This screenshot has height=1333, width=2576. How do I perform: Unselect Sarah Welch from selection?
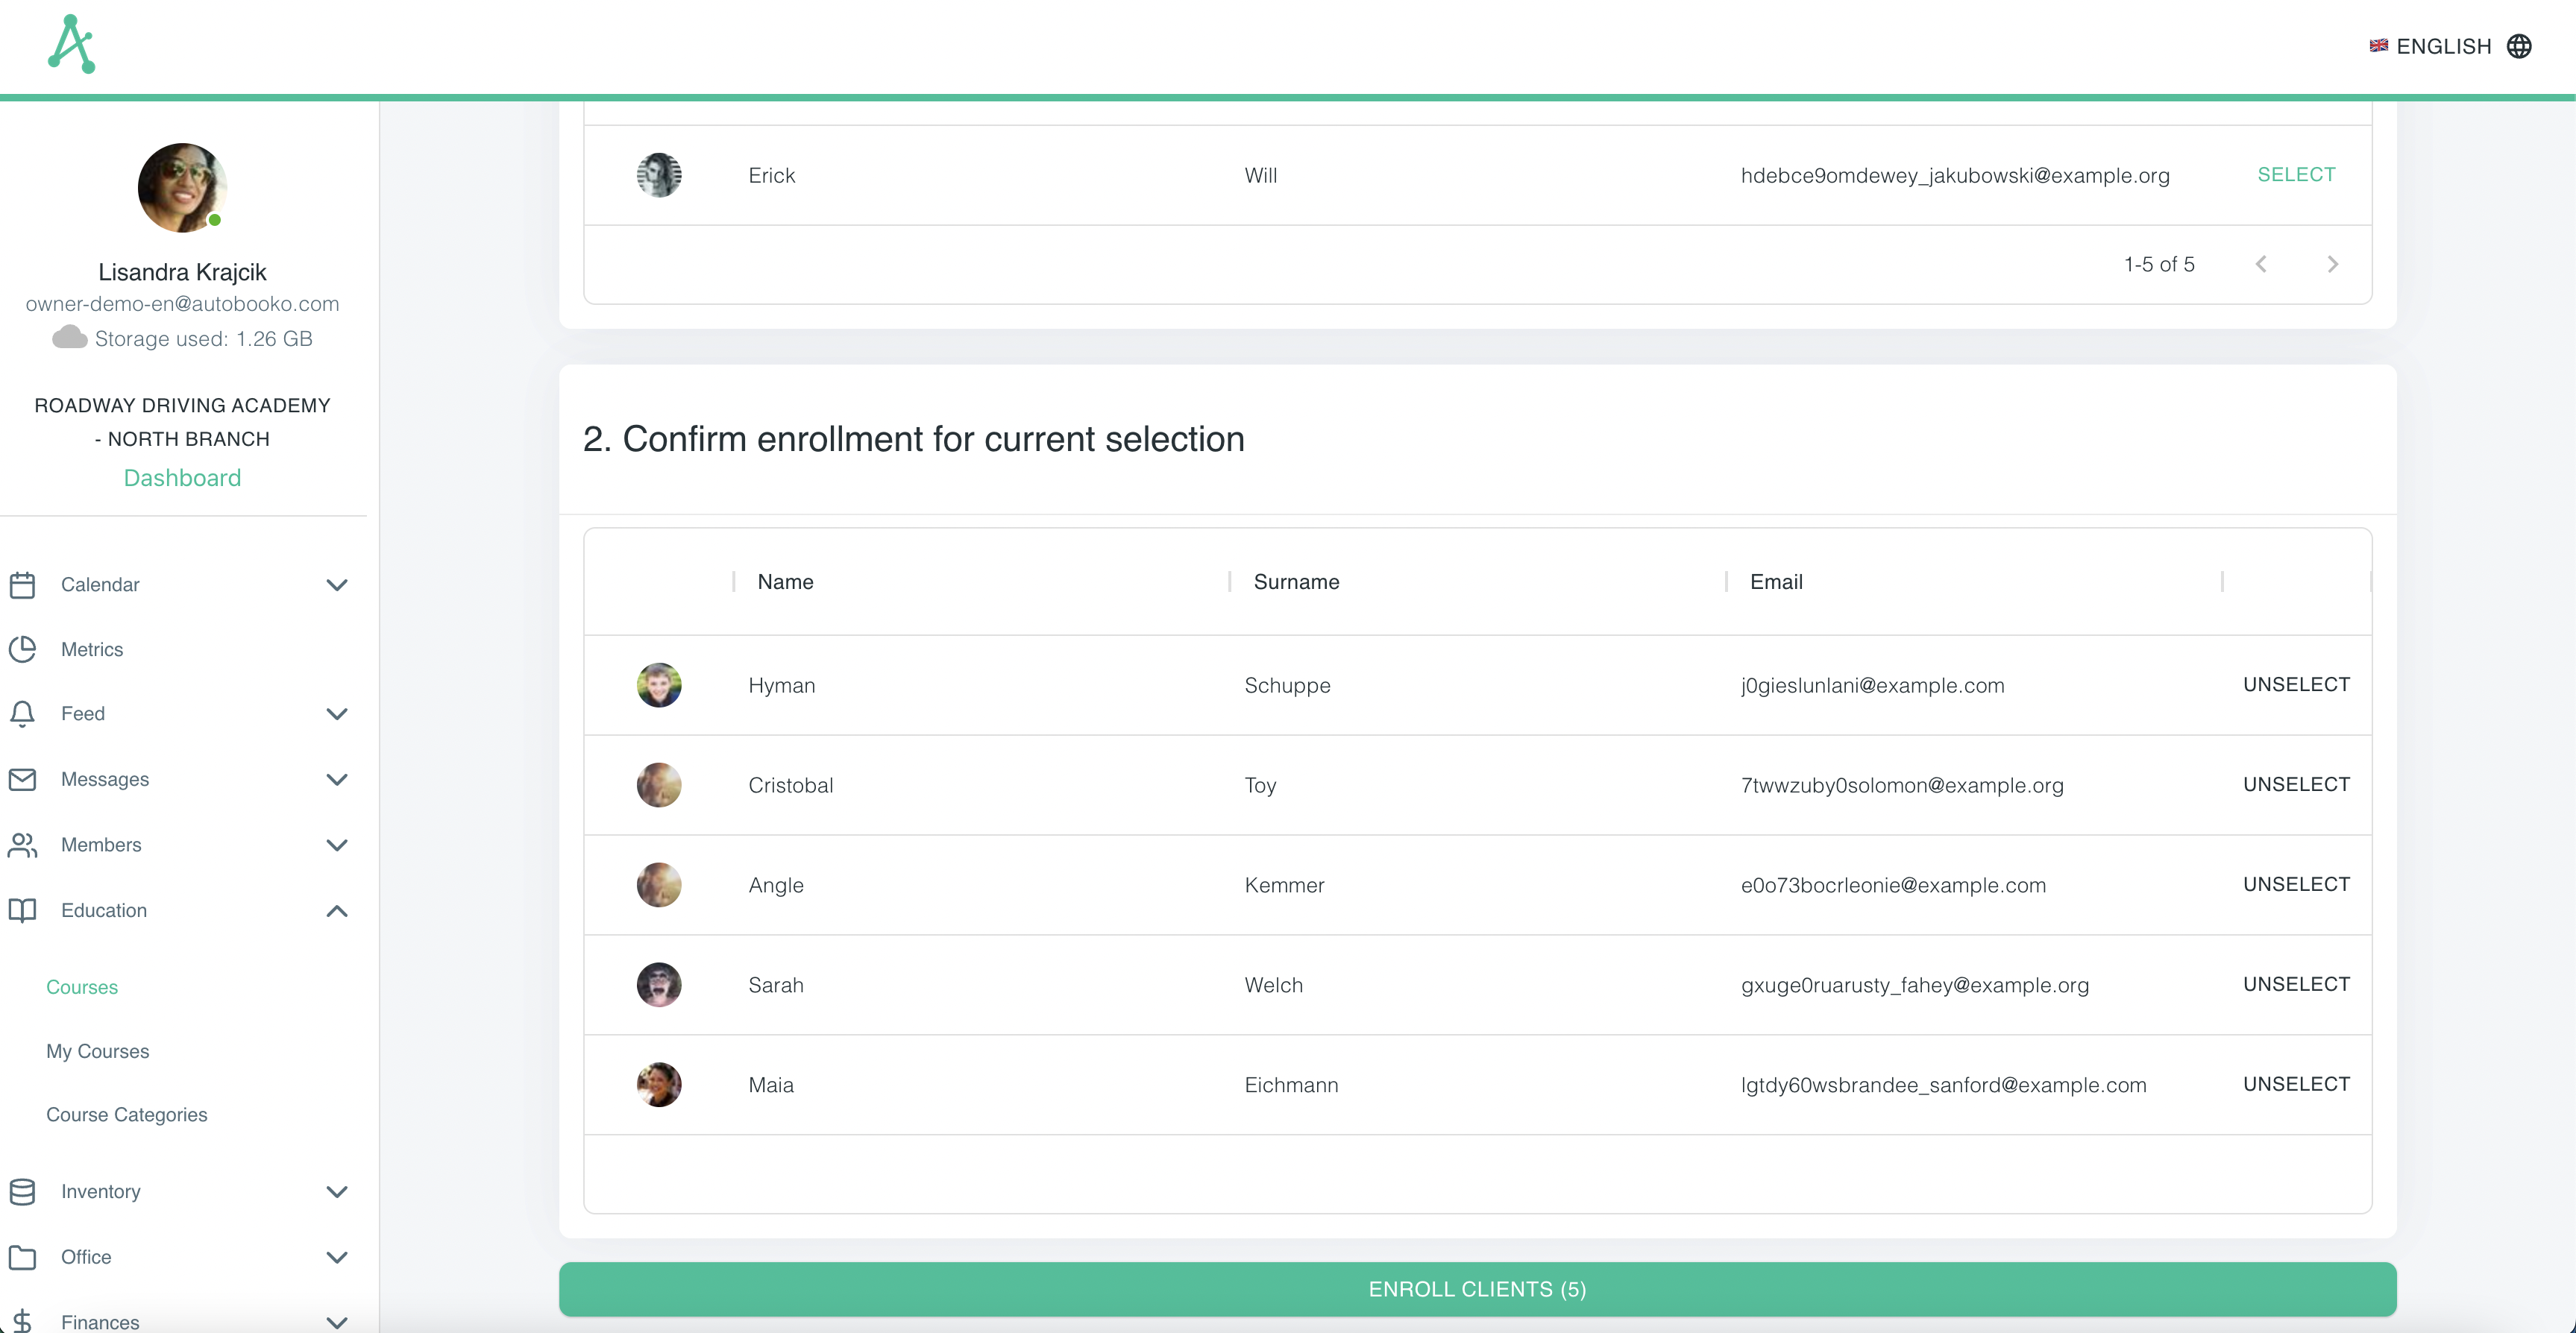pos(2296,984)
